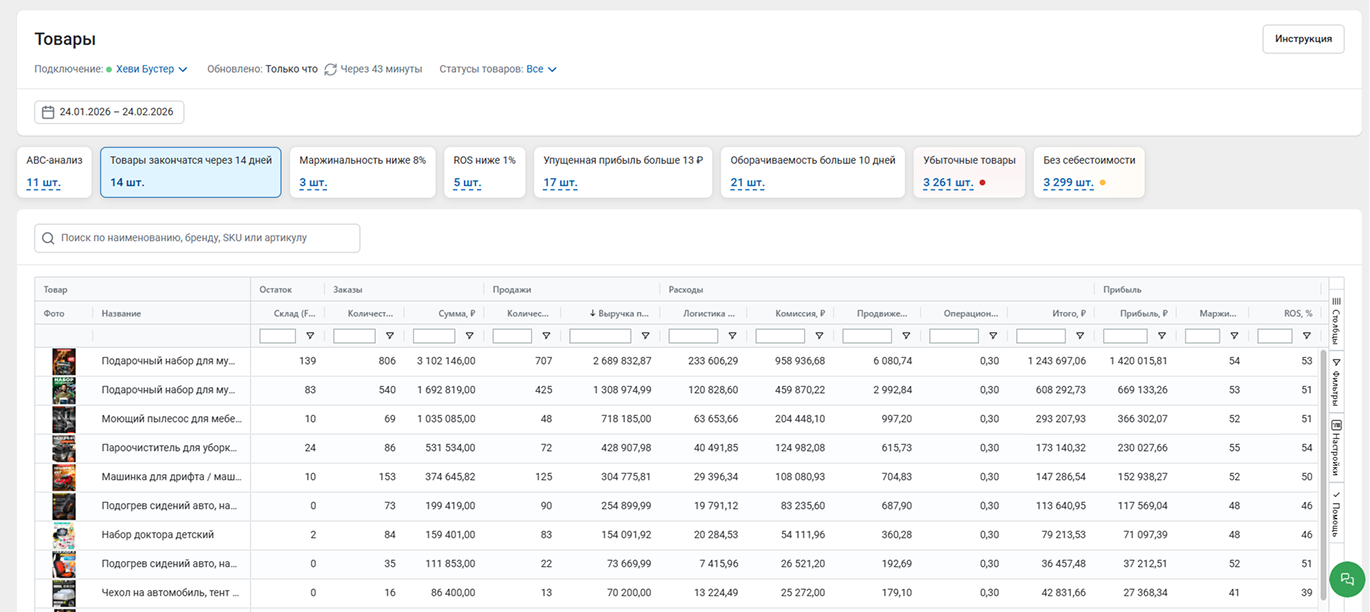This screenshot has height=612, width=1370.
Task: Switch to the ABC-анализ card
Action: [54, 172]
